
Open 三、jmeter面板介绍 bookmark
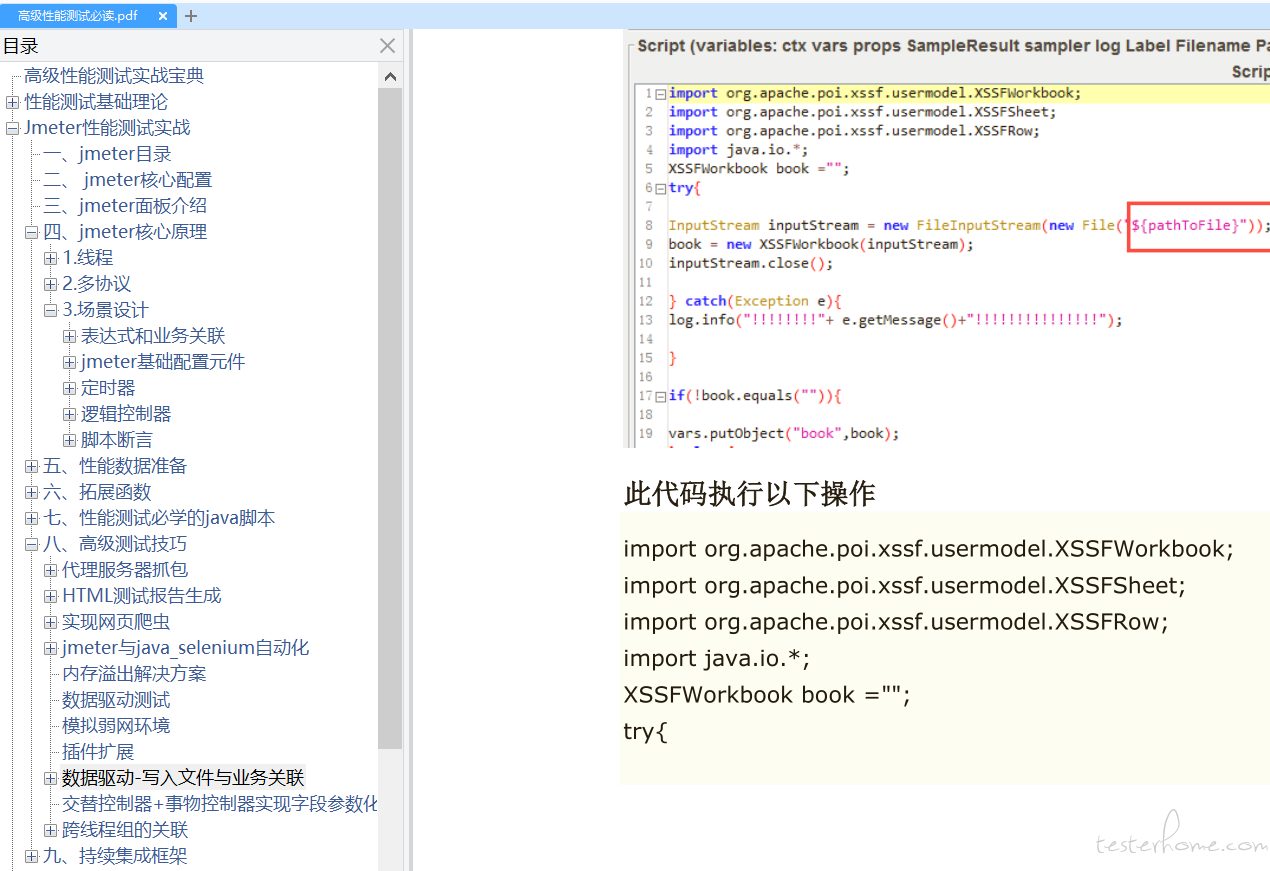(x=125, y=206)
